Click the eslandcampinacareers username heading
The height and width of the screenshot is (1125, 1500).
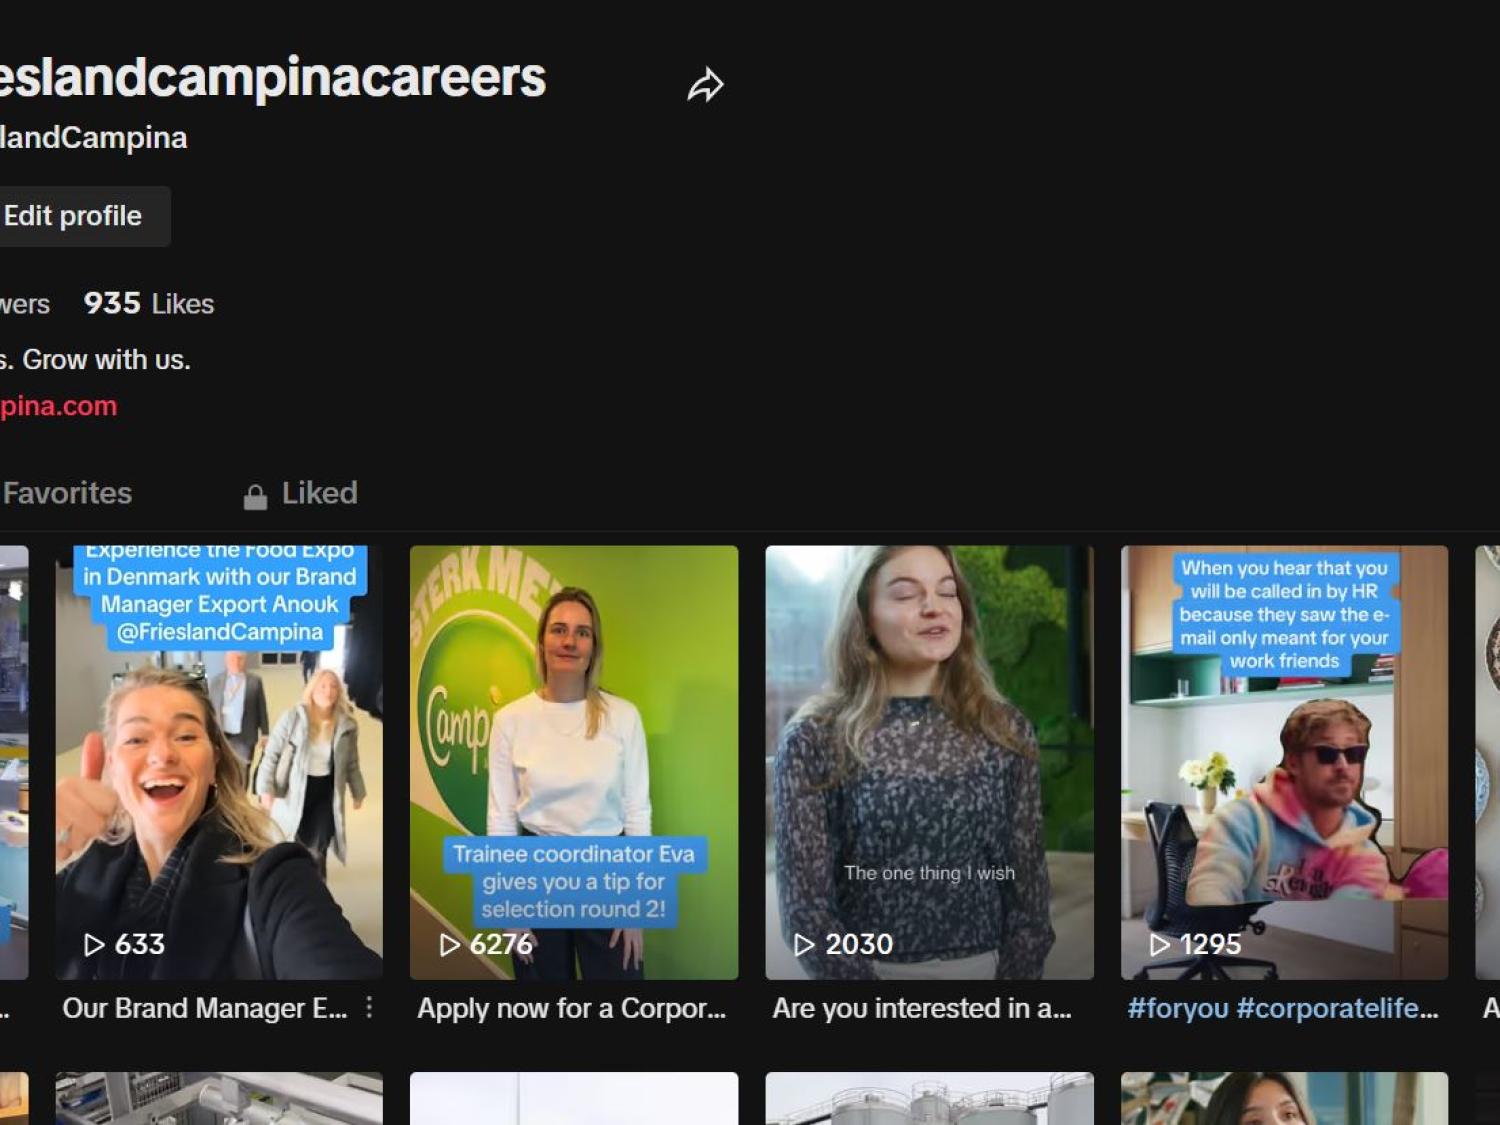[x=272, y=78]
